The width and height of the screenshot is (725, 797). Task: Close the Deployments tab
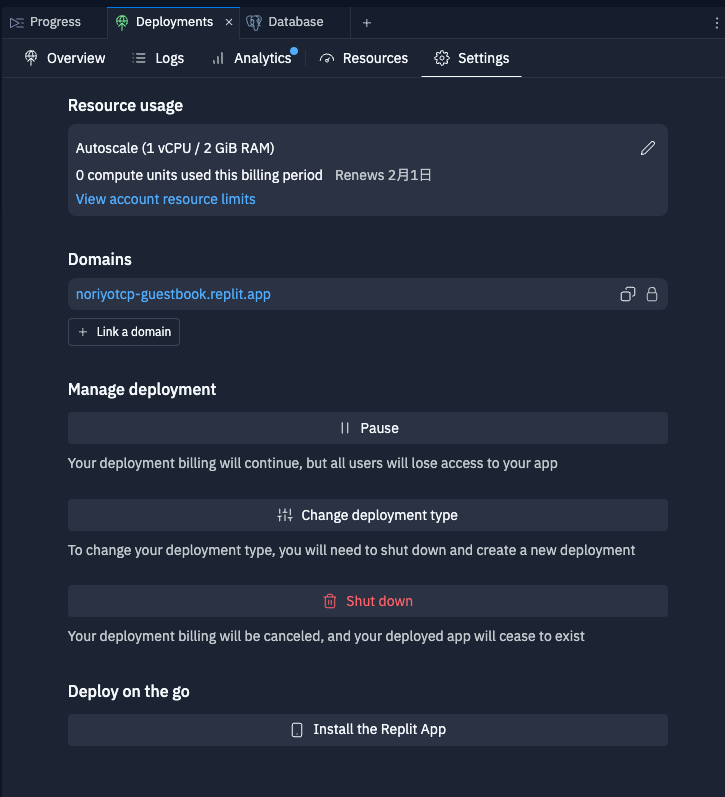[x=229, y=22]
